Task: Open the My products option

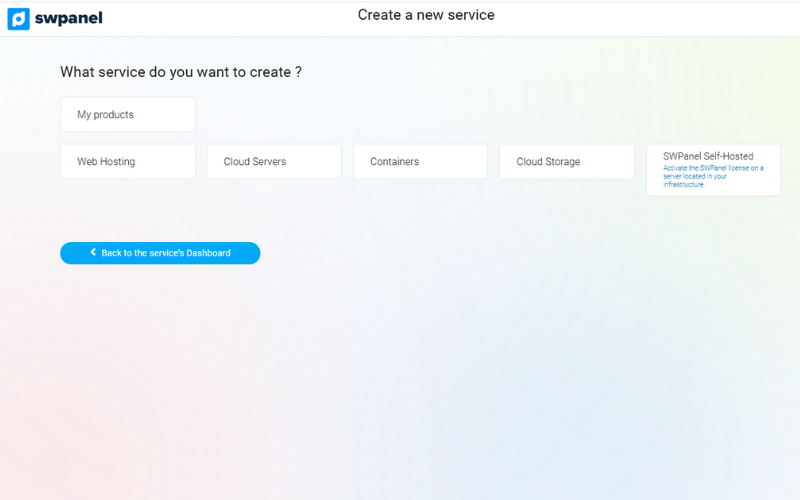Action: click(128, 114)
